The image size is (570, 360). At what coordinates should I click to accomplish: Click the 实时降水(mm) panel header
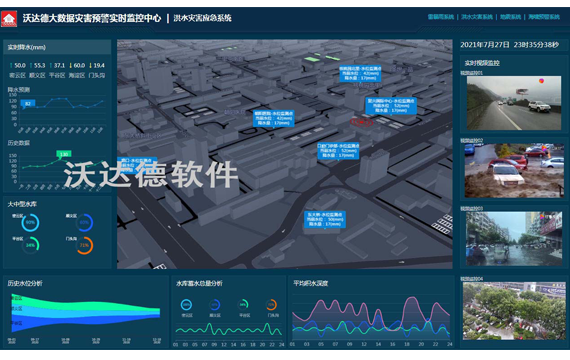coord(57,47)
